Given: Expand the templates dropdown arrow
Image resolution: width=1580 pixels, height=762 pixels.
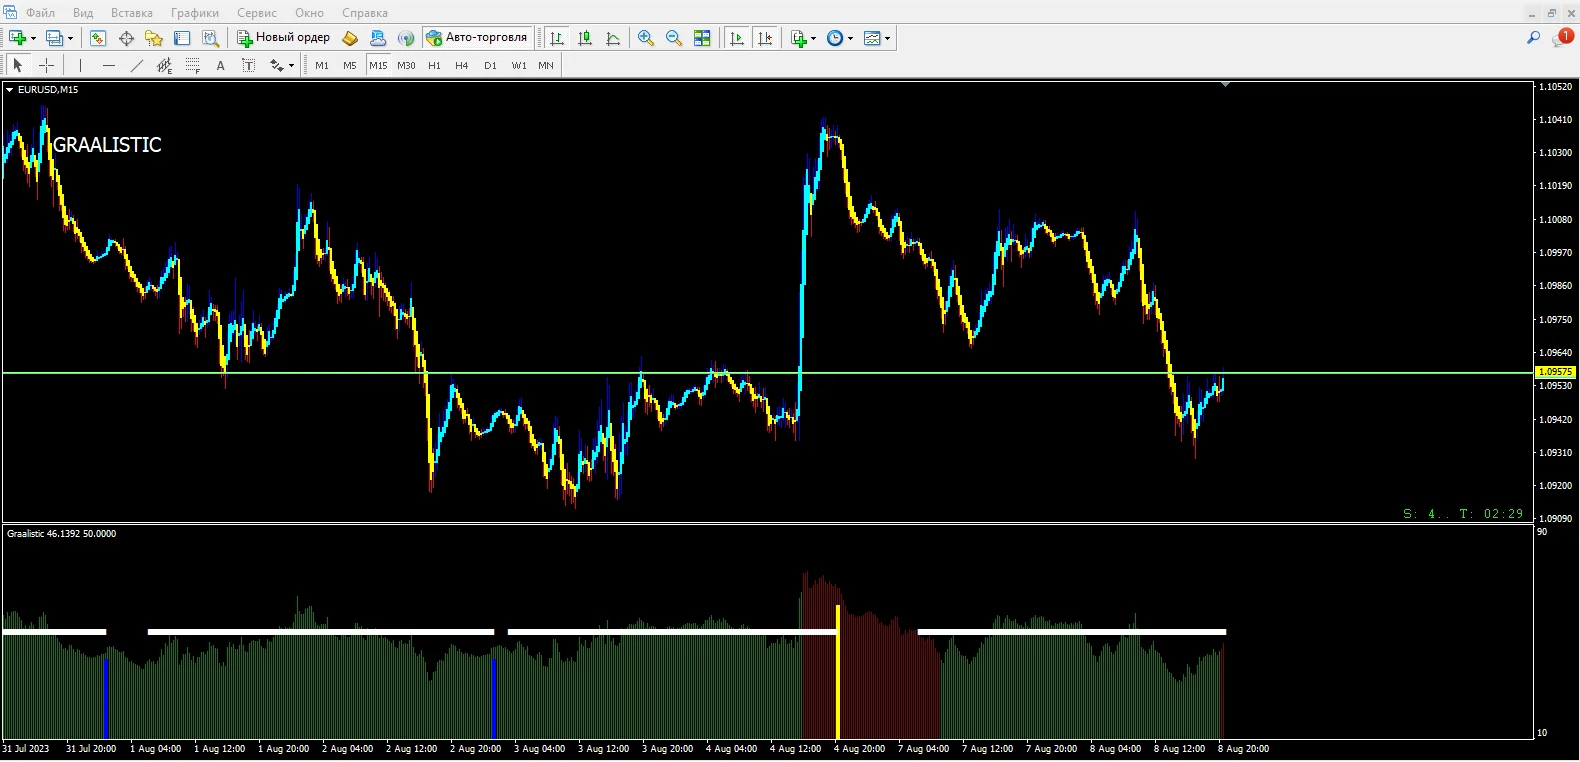Looking at the screenshot, I should click(x=887, y=38).
